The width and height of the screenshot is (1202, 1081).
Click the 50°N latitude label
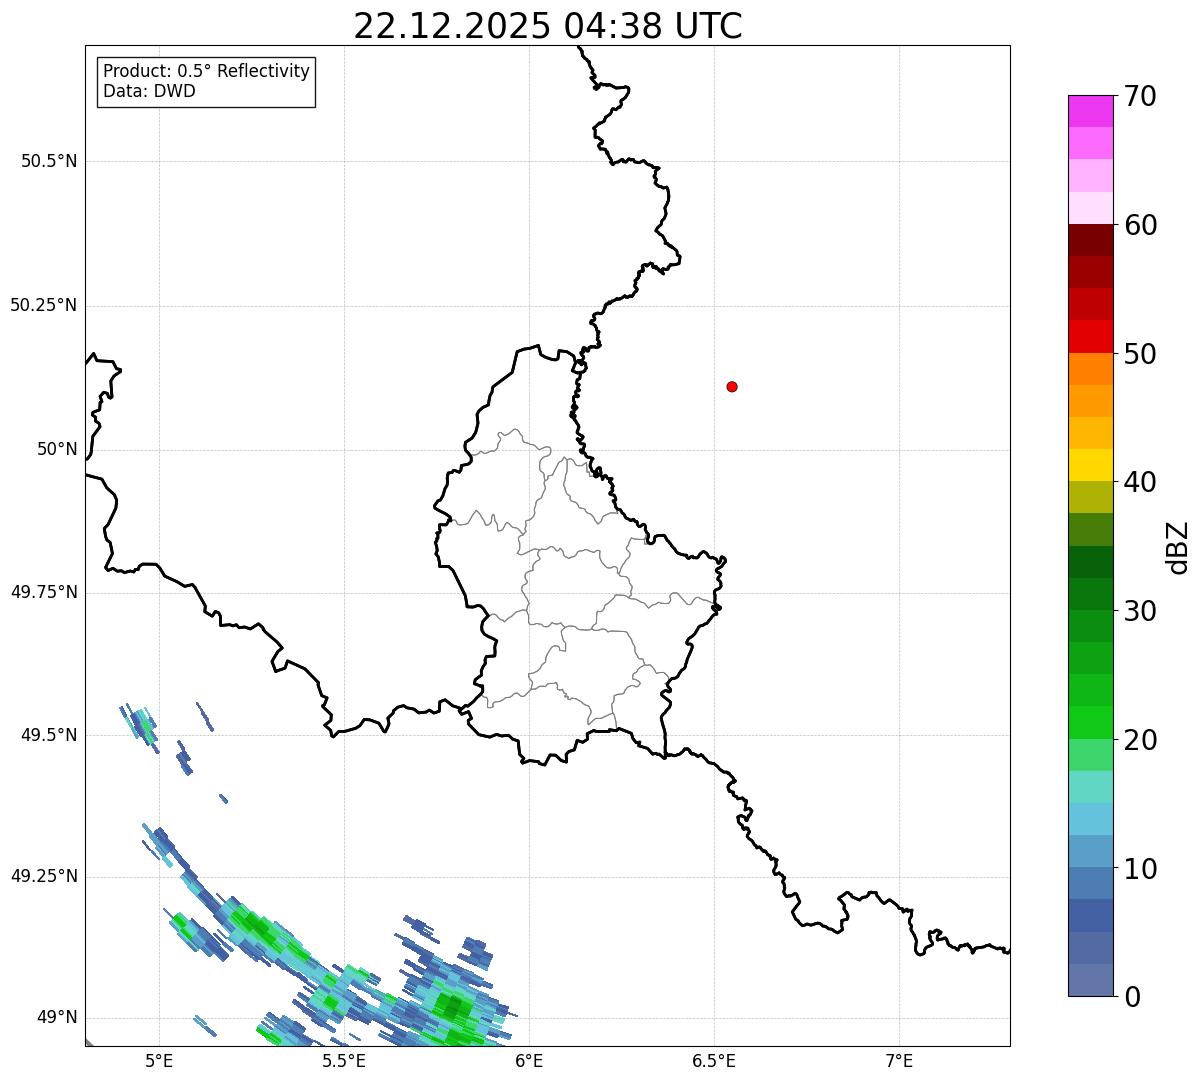[x=57, y=449]
